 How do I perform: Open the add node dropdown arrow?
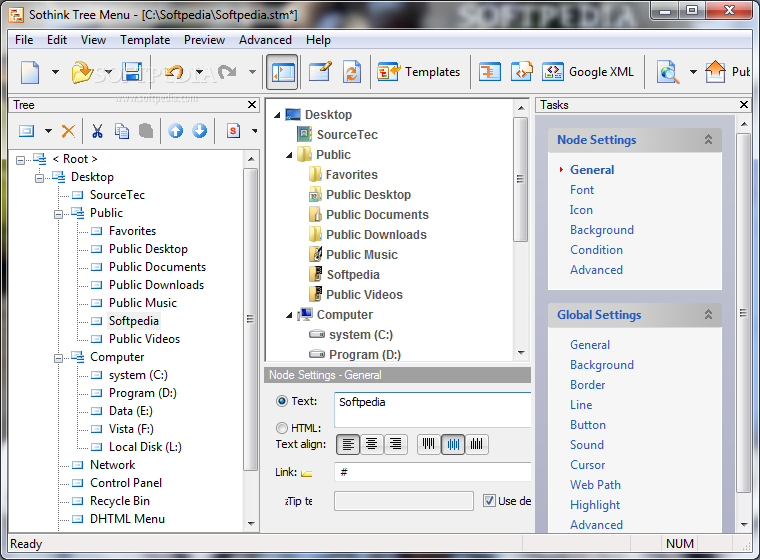48,131
